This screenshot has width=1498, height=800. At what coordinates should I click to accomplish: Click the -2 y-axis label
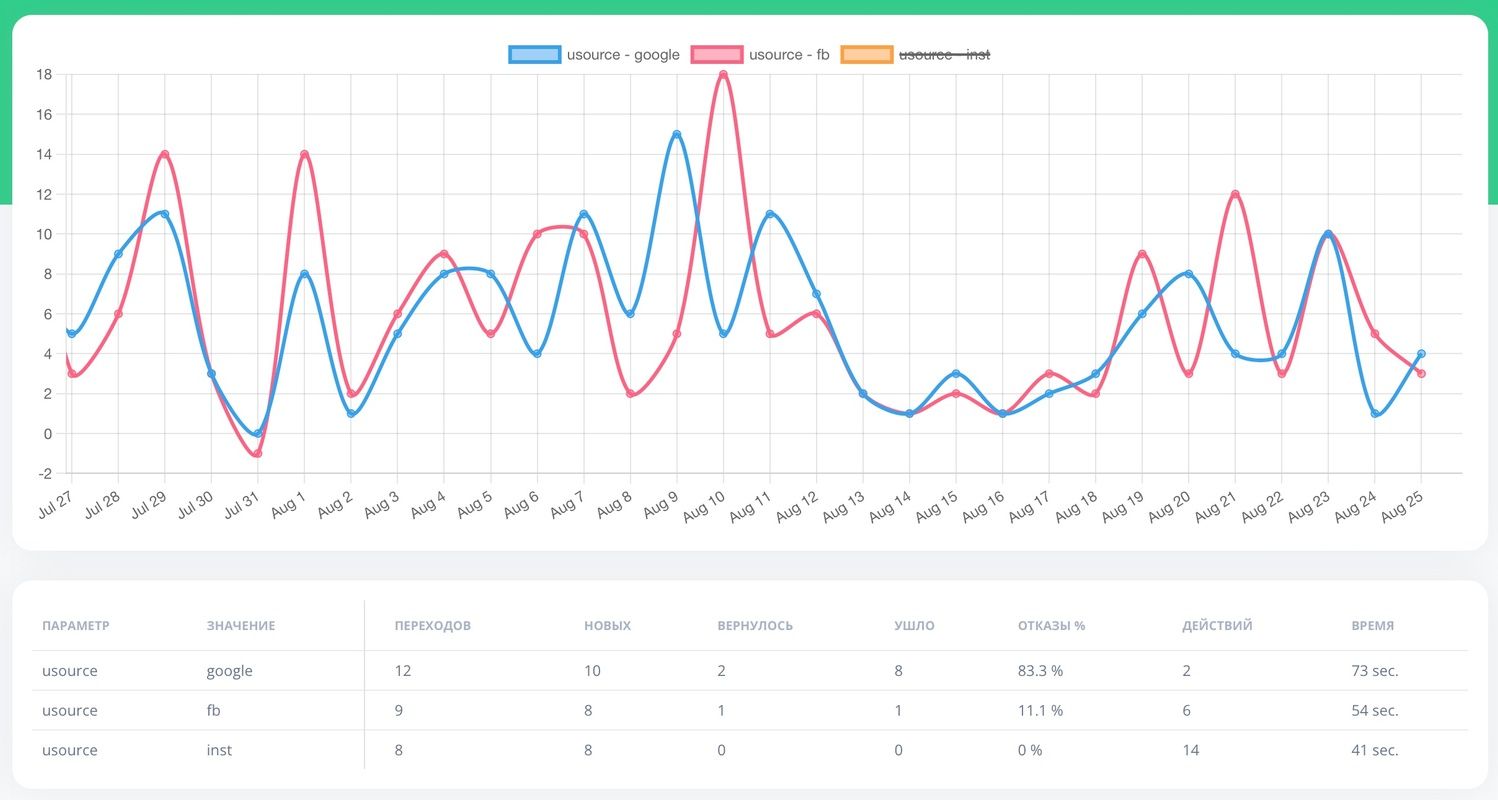pyautogui.click(x=45, y=473)
